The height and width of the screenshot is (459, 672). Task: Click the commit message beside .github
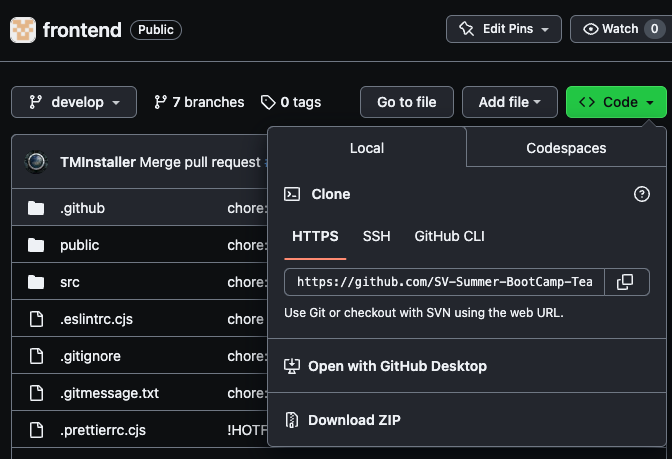(x=247, y=208)
